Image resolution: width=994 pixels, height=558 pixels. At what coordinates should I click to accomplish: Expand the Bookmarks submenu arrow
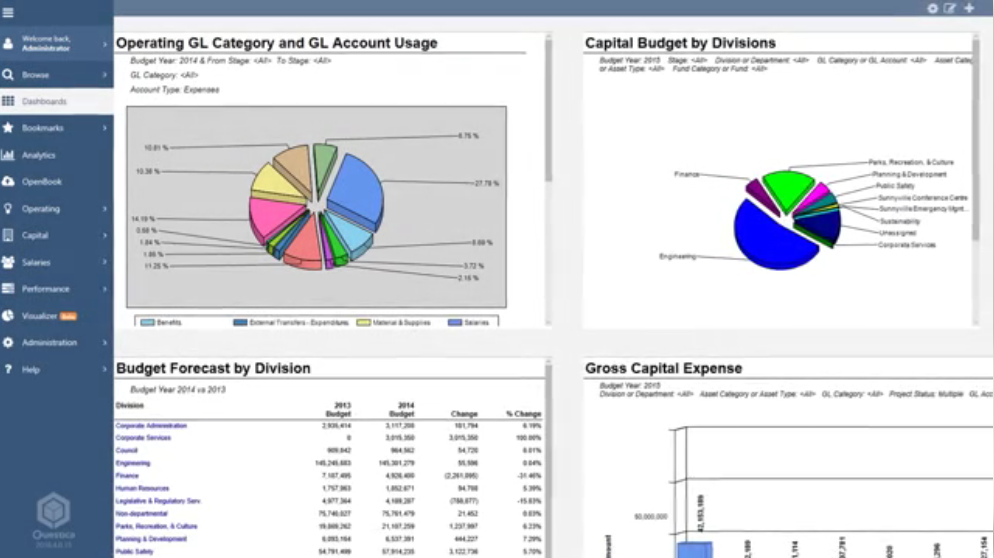[x=105, y=128]
